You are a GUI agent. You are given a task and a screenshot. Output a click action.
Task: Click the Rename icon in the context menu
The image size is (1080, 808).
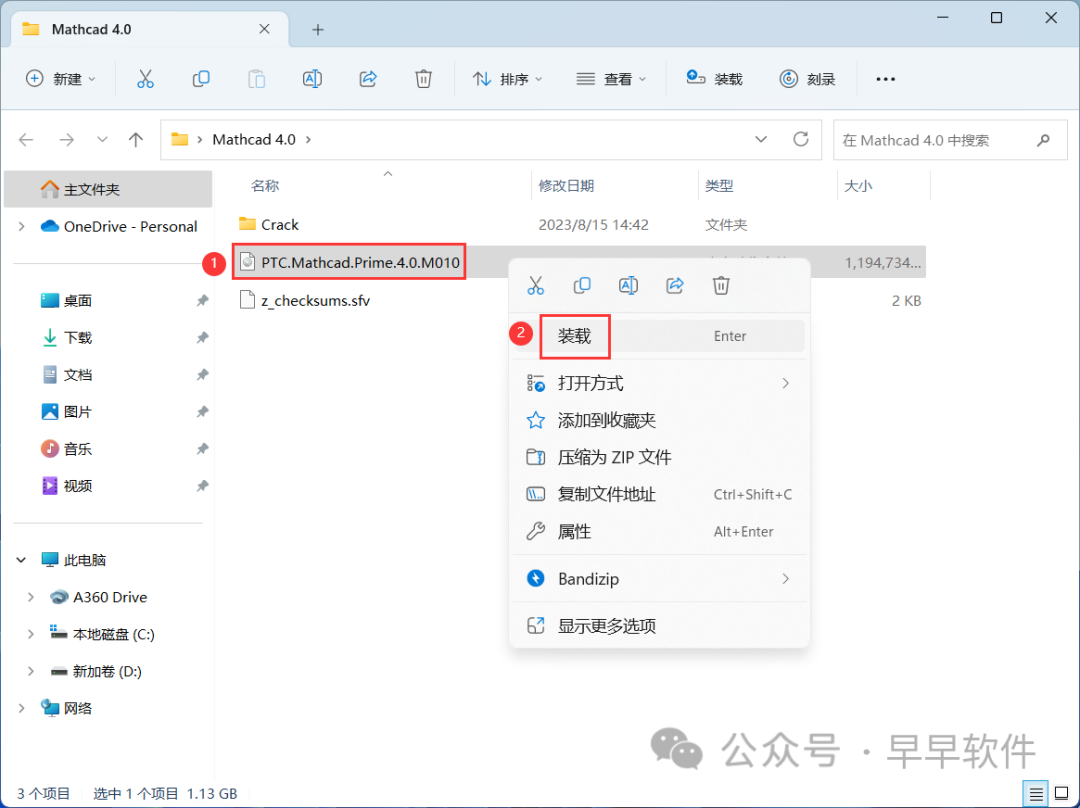click(628, 285)
